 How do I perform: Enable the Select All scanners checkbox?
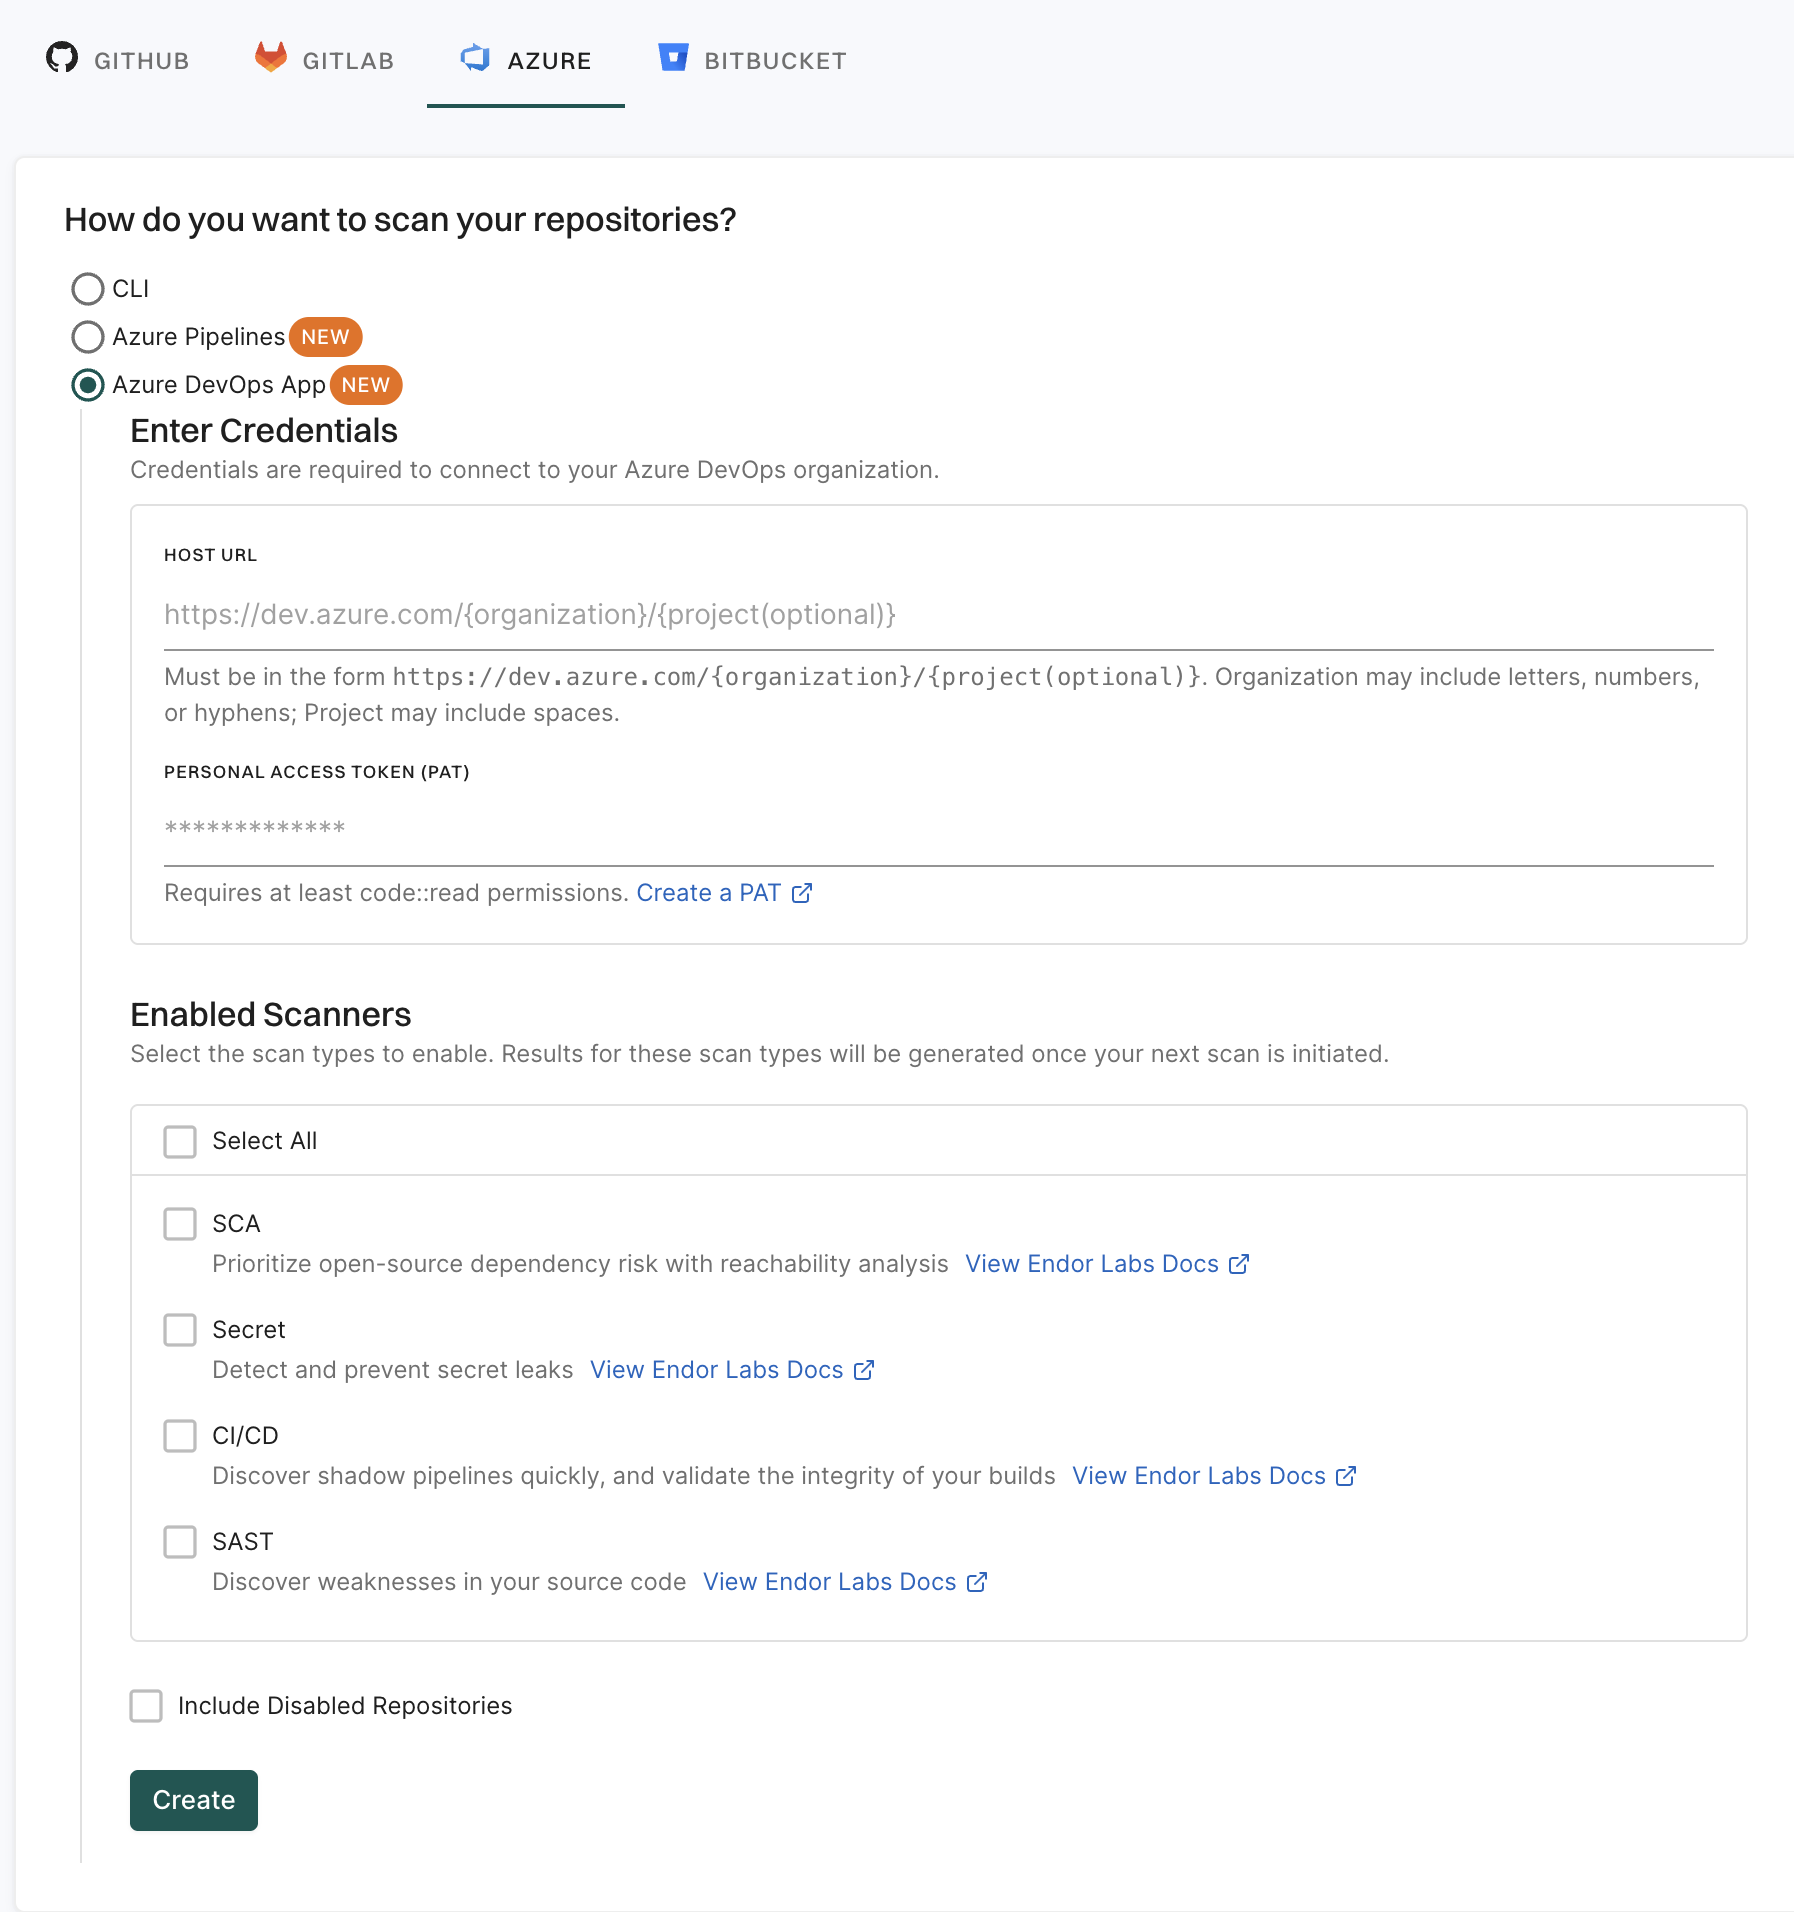180,1141
